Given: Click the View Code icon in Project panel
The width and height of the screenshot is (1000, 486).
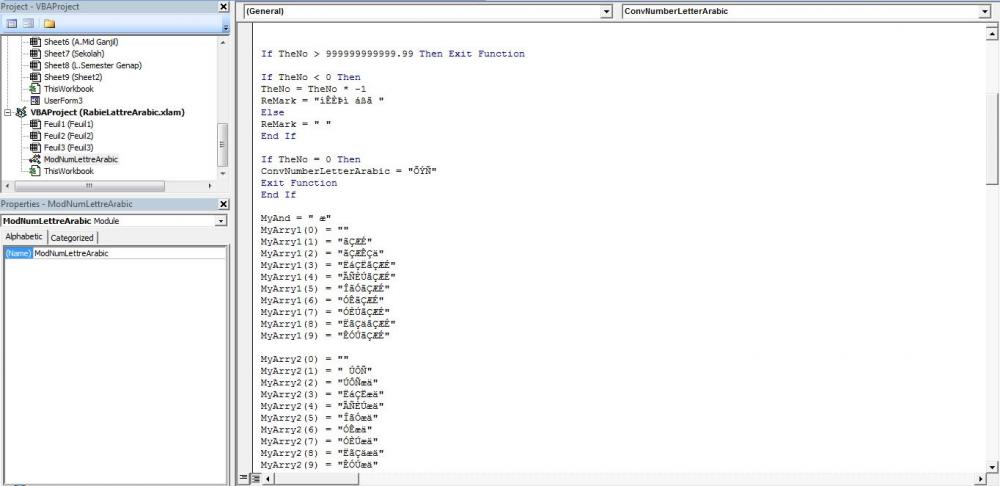Looking at the screenshot, I should (12, 23).
